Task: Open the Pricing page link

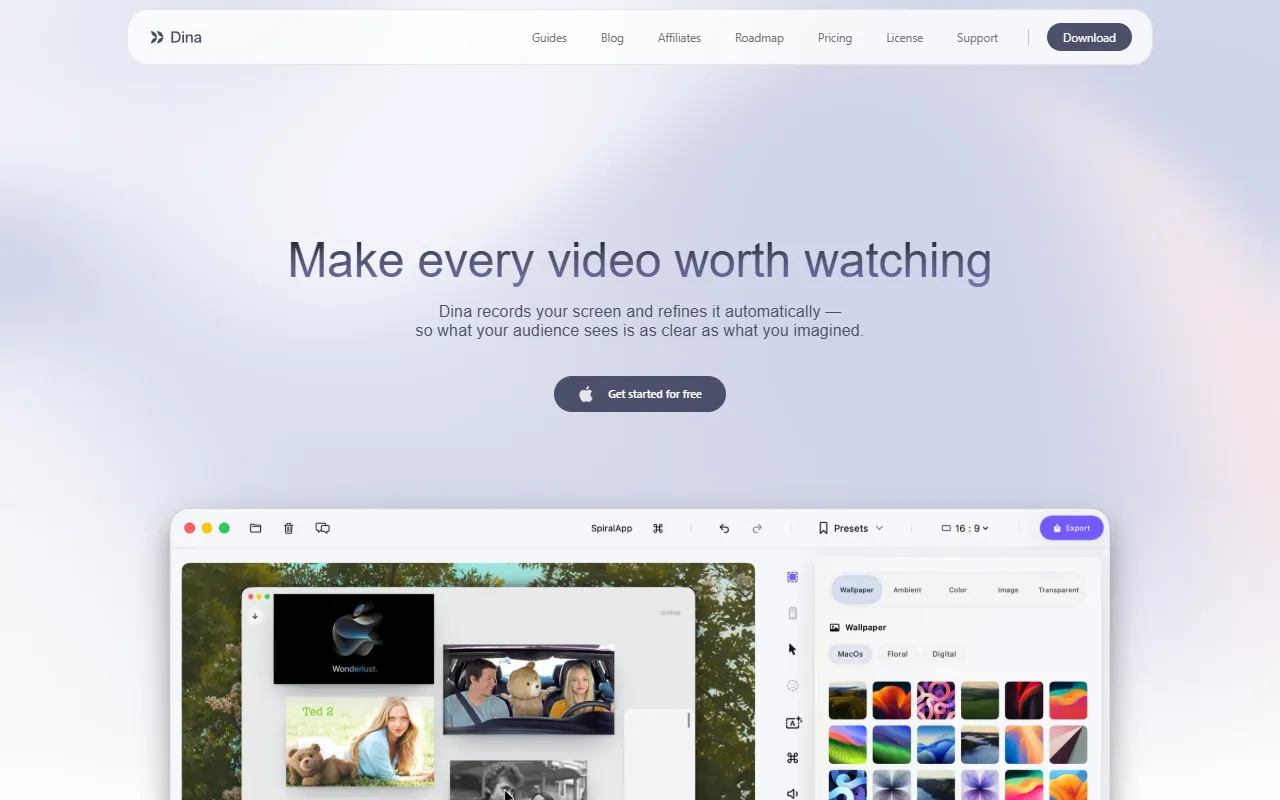Action: pyautogui.click(x=835, y=38)
